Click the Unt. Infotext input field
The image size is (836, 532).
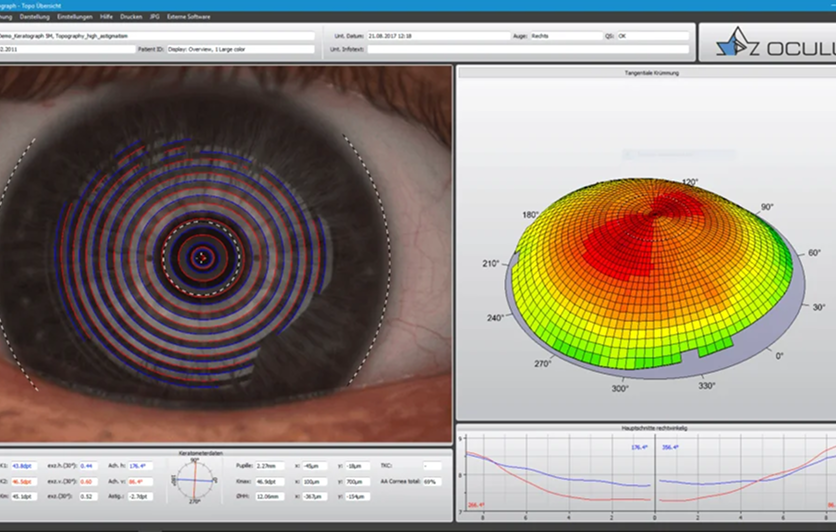pos(528,49)
